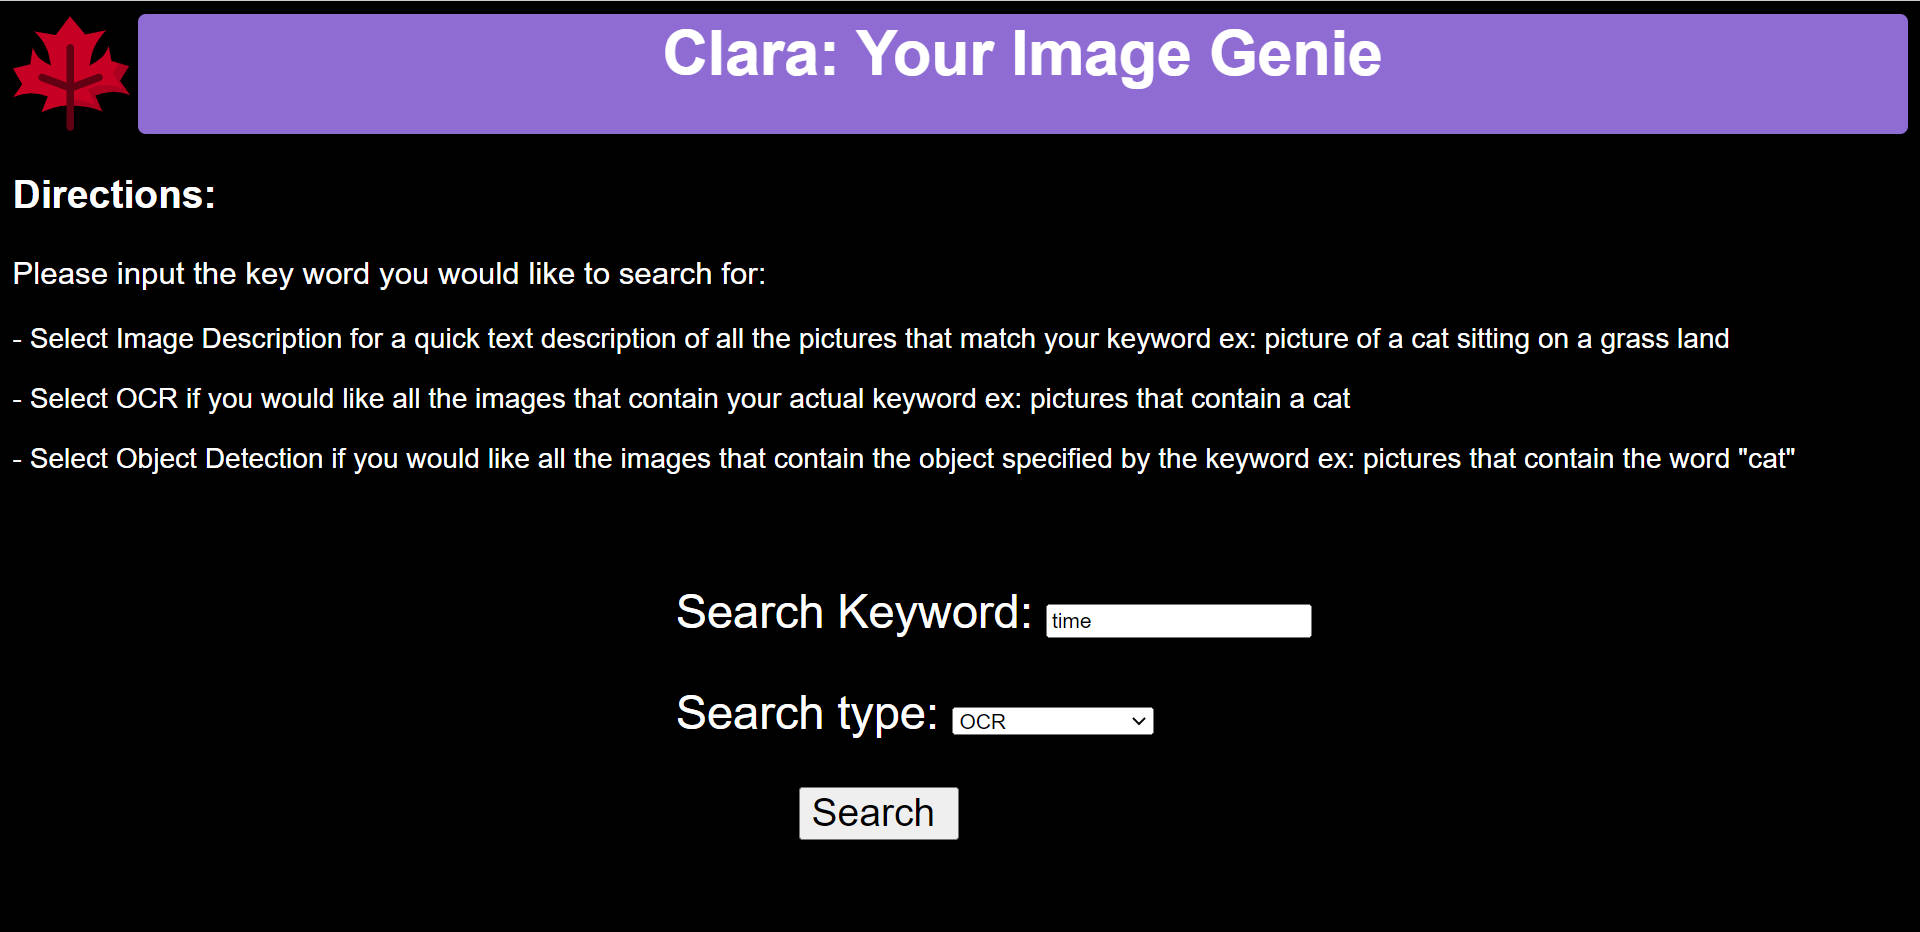The image size is (1920, 932).
Task: Place cursor on 'time' in keyword field
Action: [x=1071, y=621]
